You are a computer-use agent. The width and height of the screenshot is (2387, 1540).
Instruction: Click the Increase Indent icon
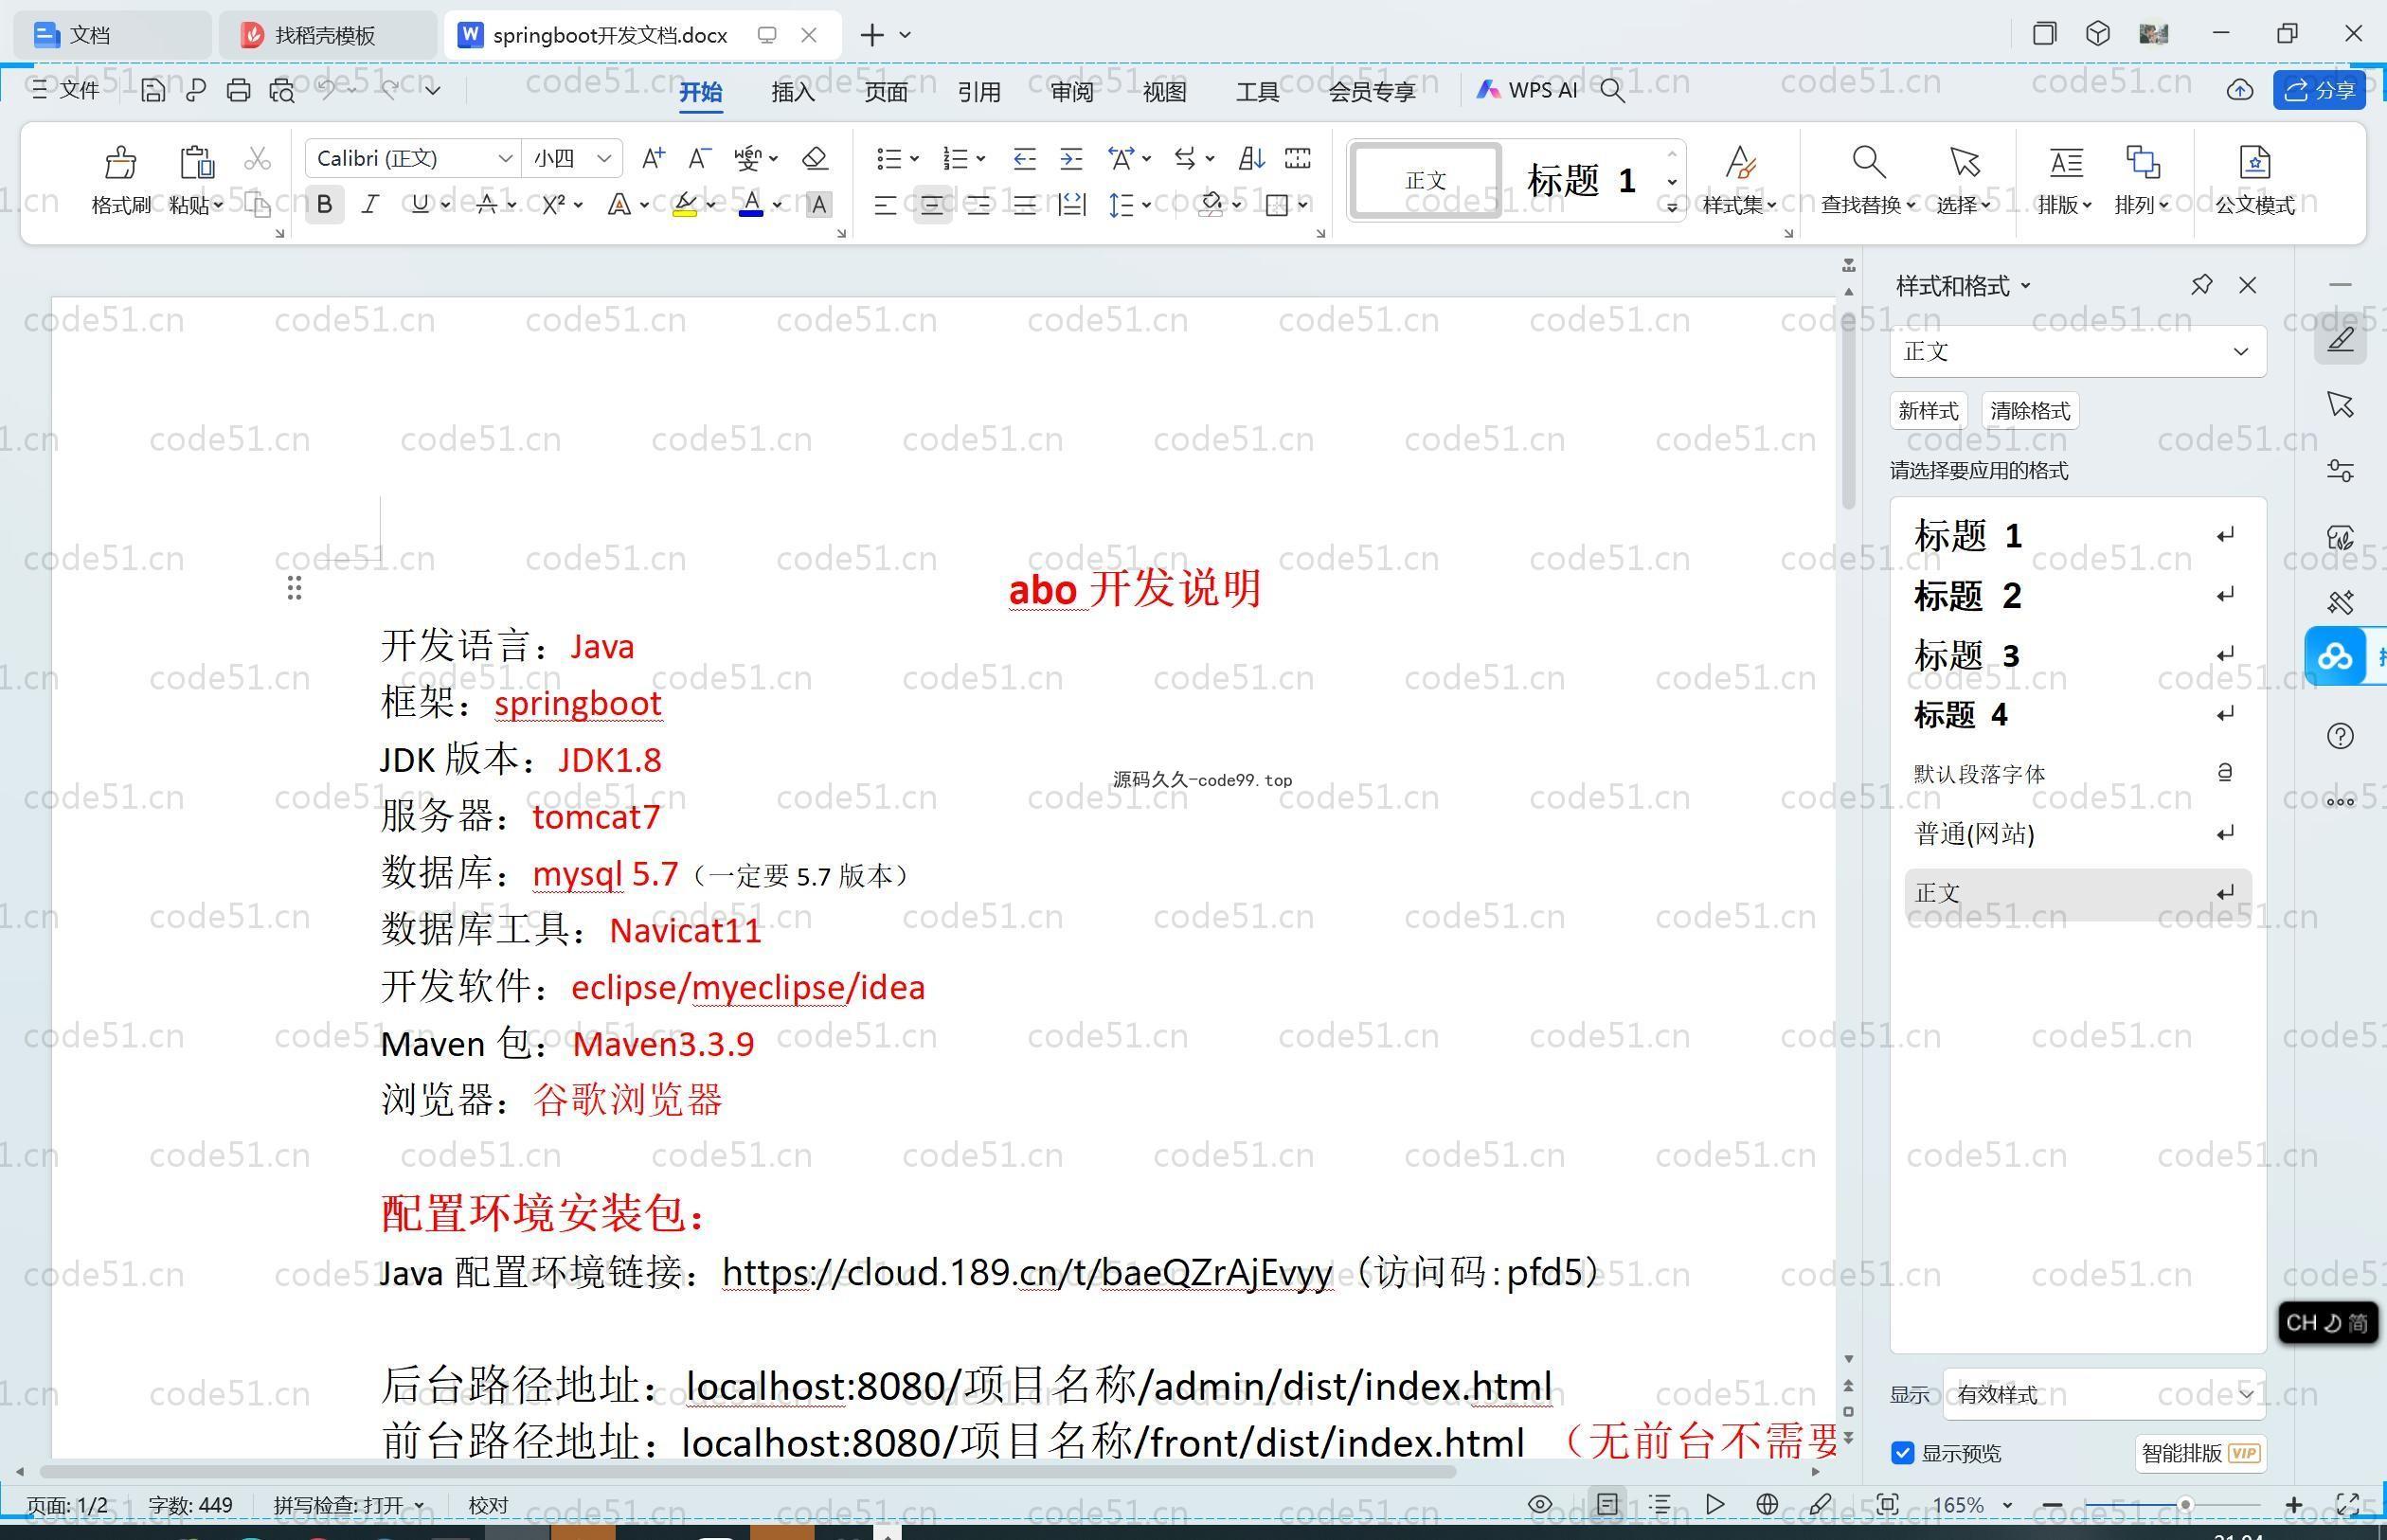(x=1071, y=158)
